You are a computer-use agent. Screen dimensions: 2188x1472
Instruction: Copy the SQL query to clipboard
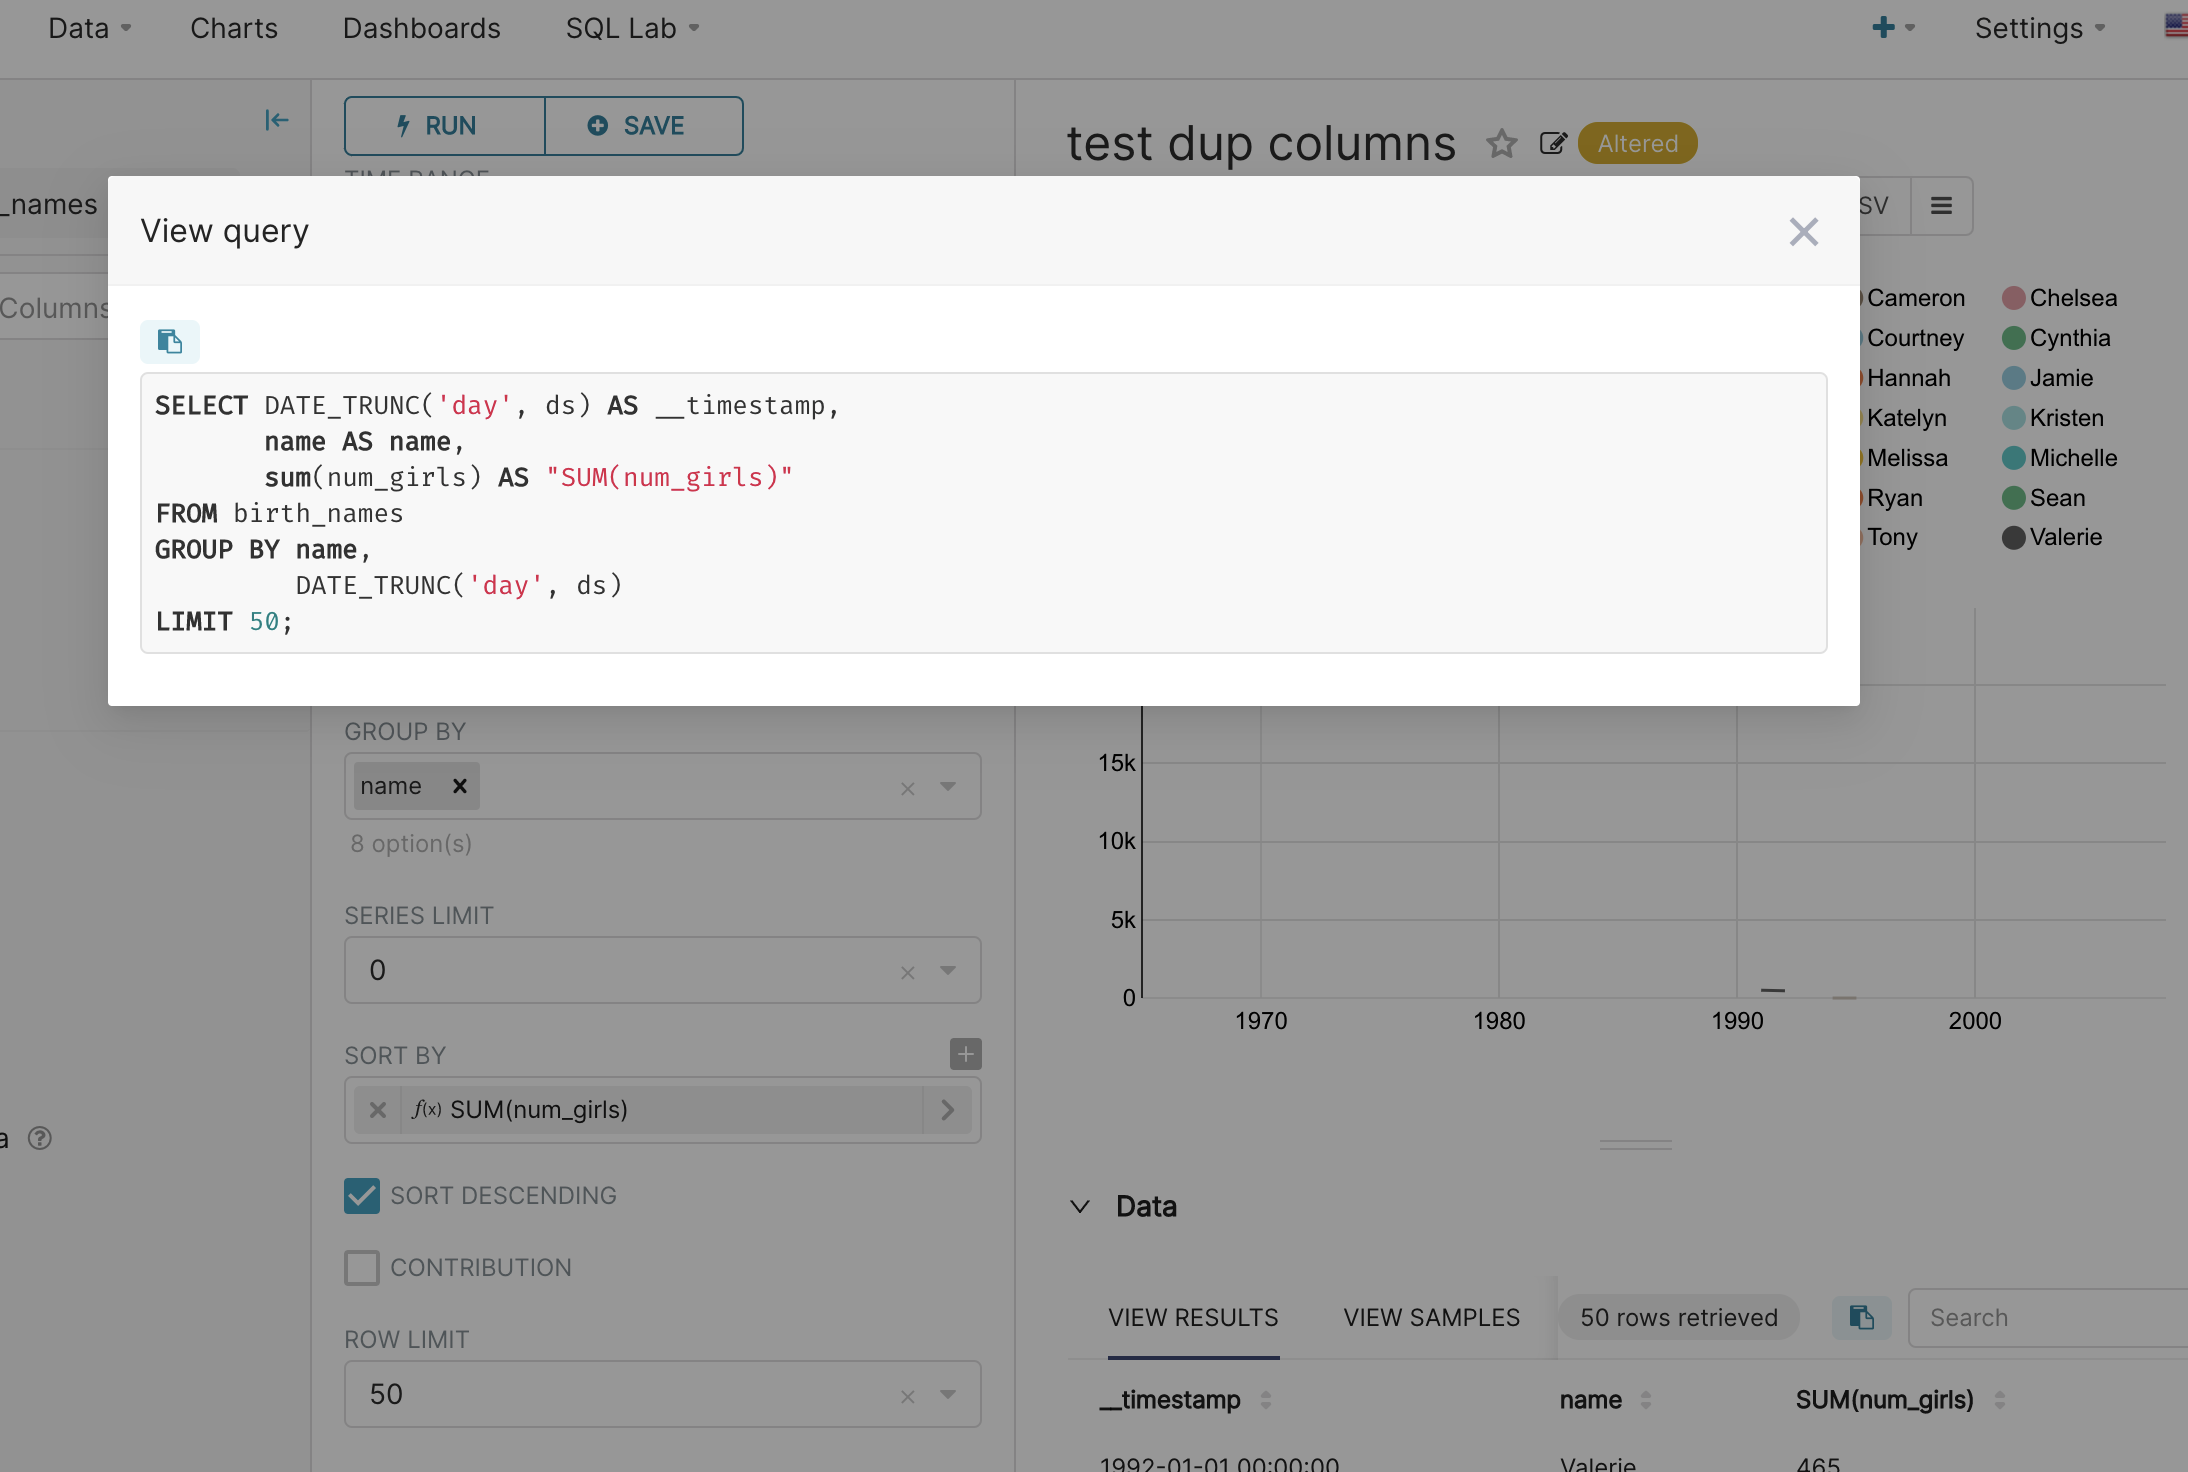click(170, 342)
